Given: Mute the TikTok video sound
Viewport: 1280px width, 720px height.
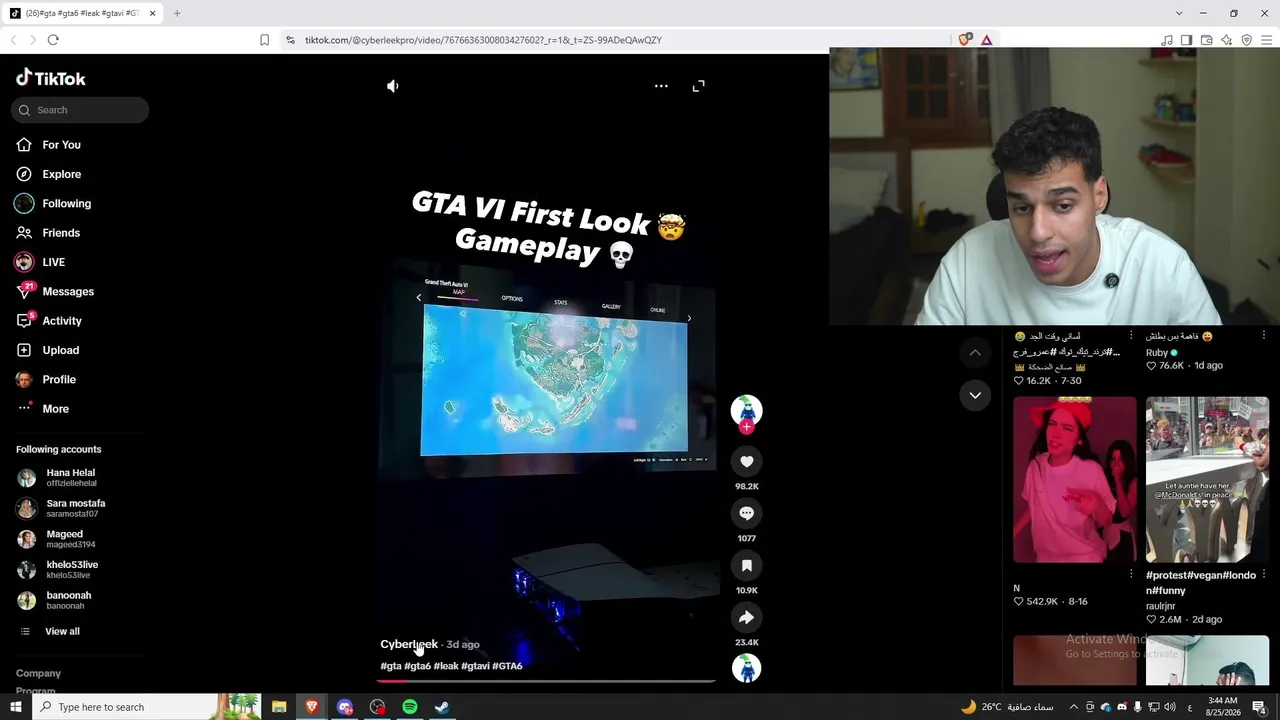Looking at the screenshot, I should coord(393,86).
